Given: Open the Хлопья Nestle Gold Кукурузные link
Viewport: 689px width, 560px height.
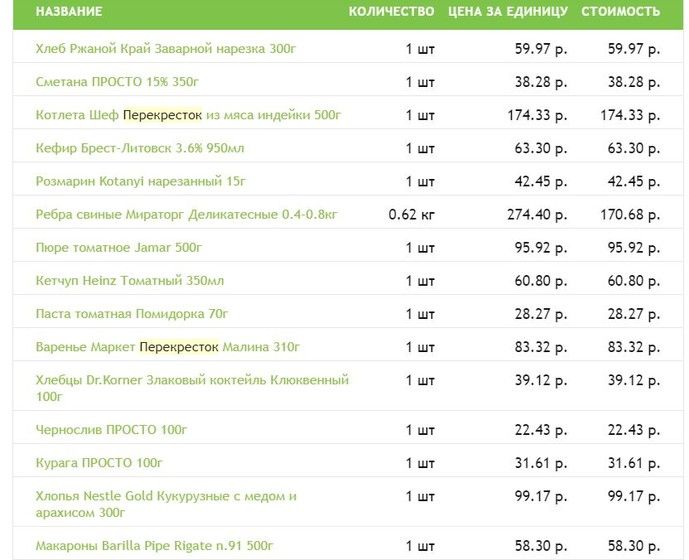Looking at the screenshot, I should (166, 504).
